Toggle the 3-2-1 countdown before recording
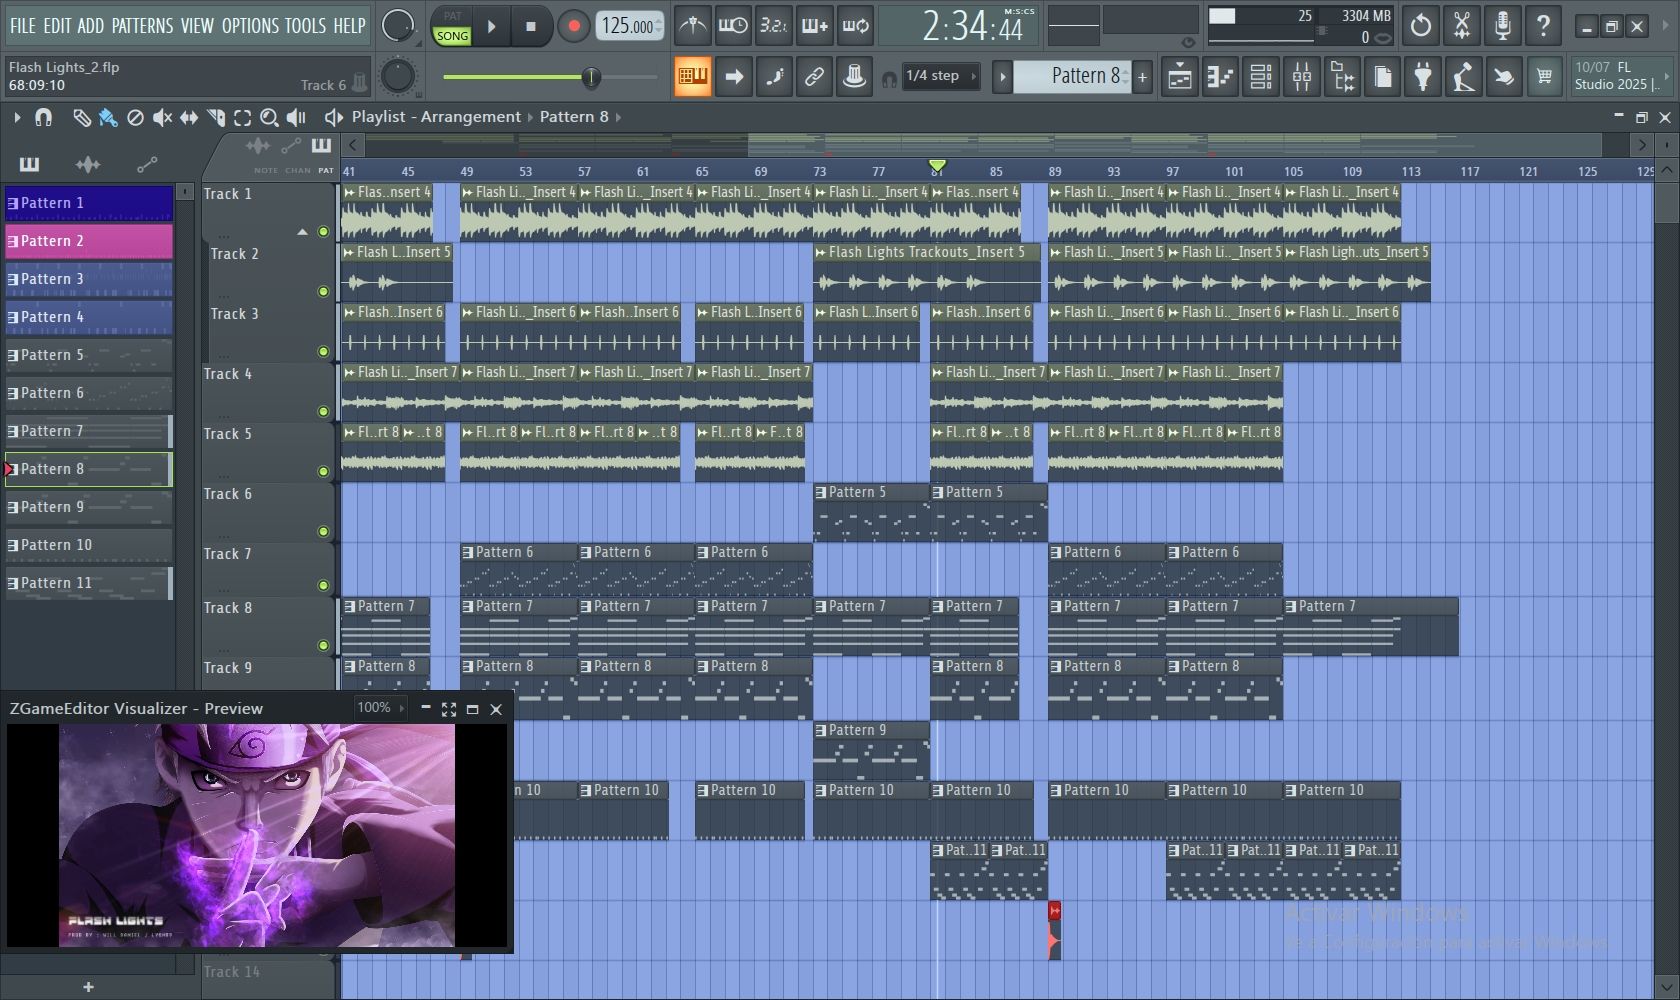 [774, 26]
